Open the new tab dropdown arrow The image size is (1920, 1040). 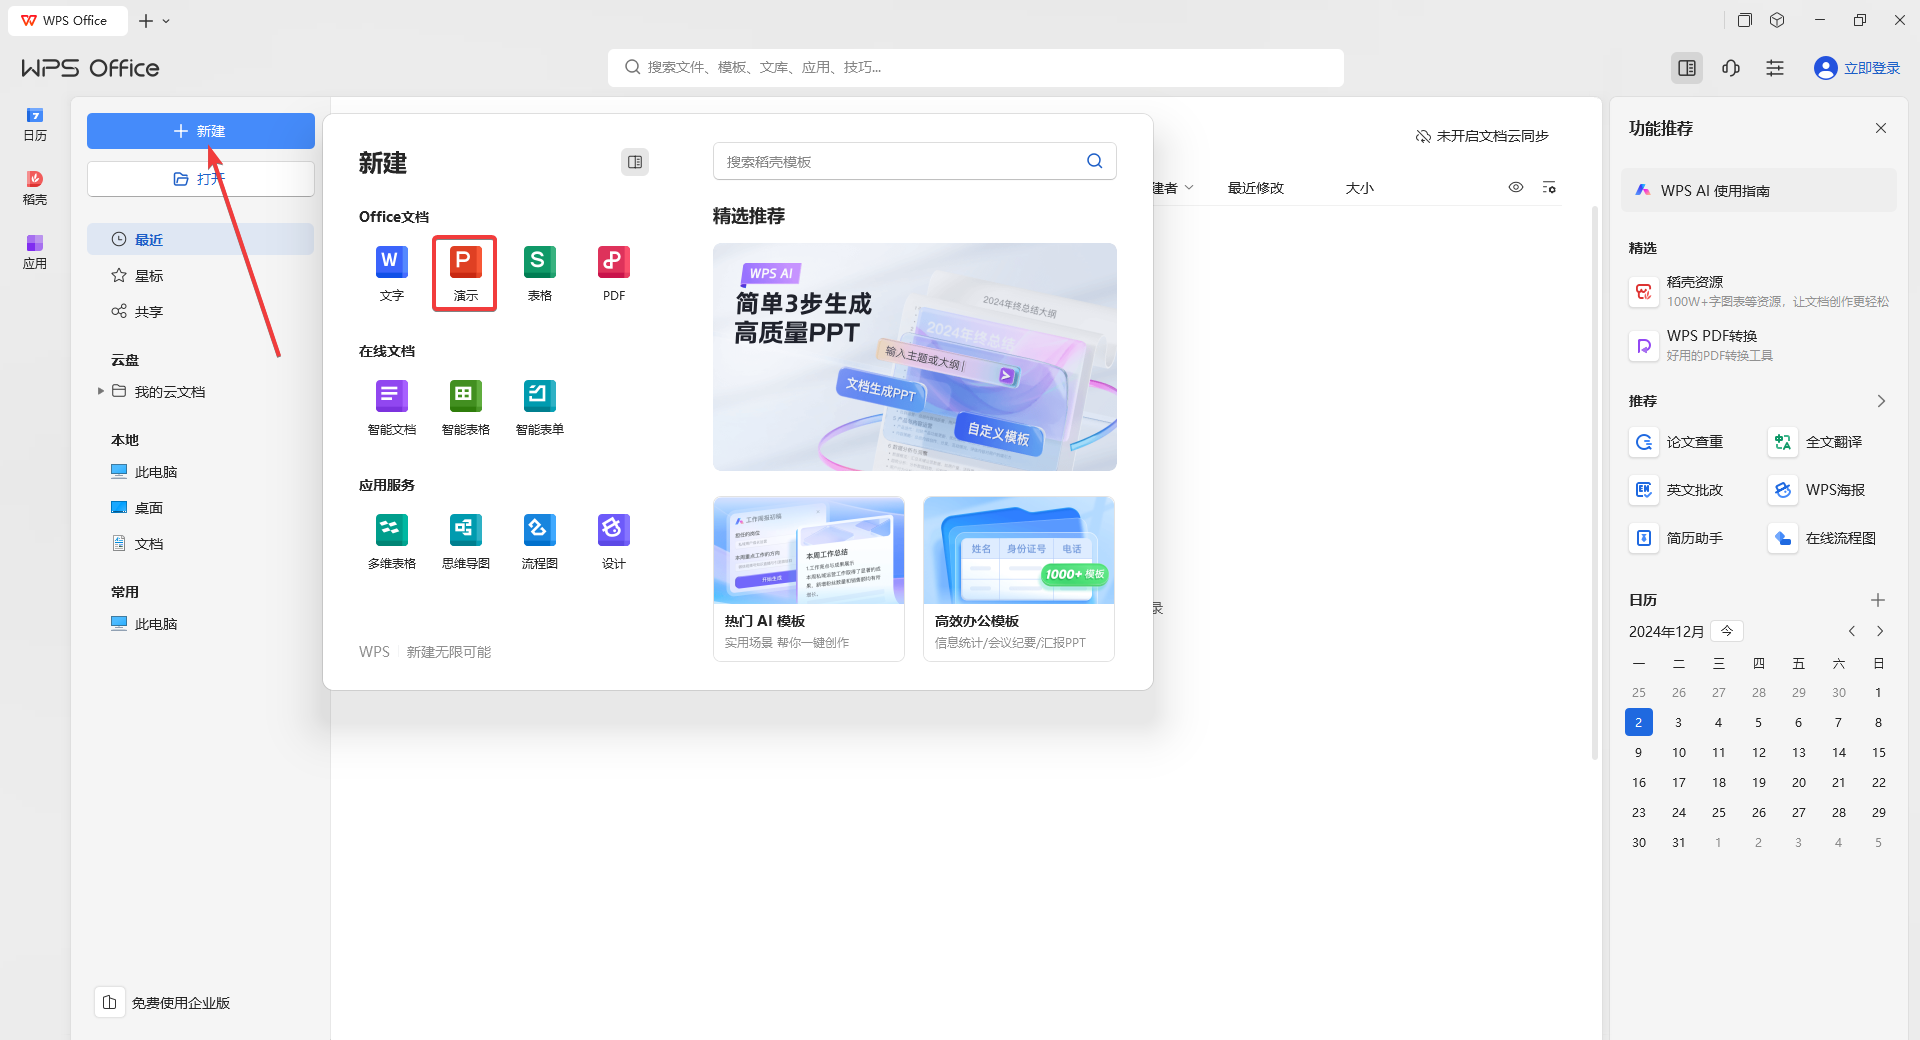166,20
